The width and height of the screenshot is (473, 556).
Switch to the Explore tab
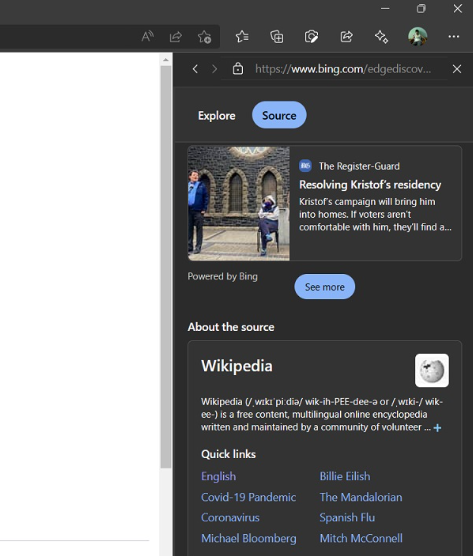pos(217,115)
